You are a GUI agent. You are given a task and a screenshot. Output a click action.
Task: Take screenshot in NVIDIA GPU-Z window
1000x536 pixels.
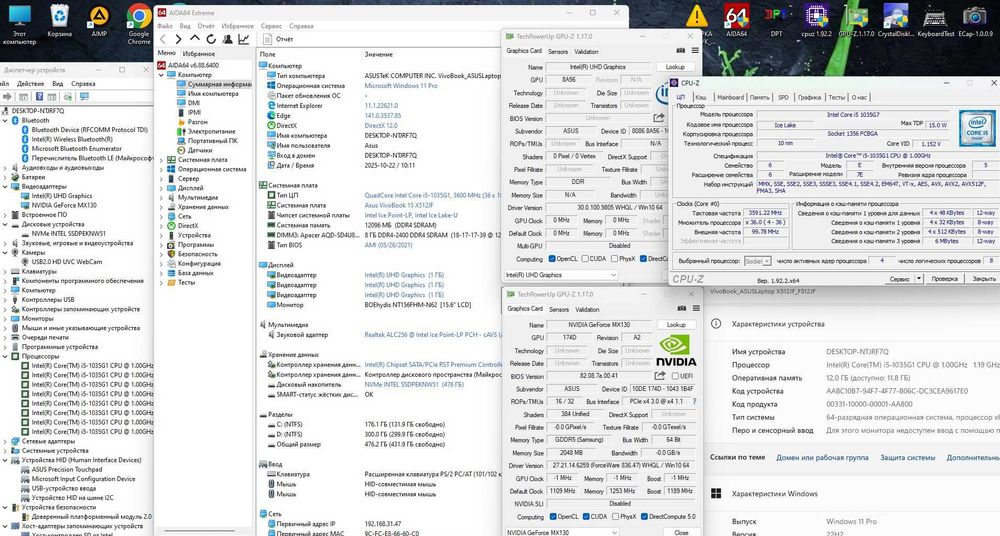click(681, 308)
